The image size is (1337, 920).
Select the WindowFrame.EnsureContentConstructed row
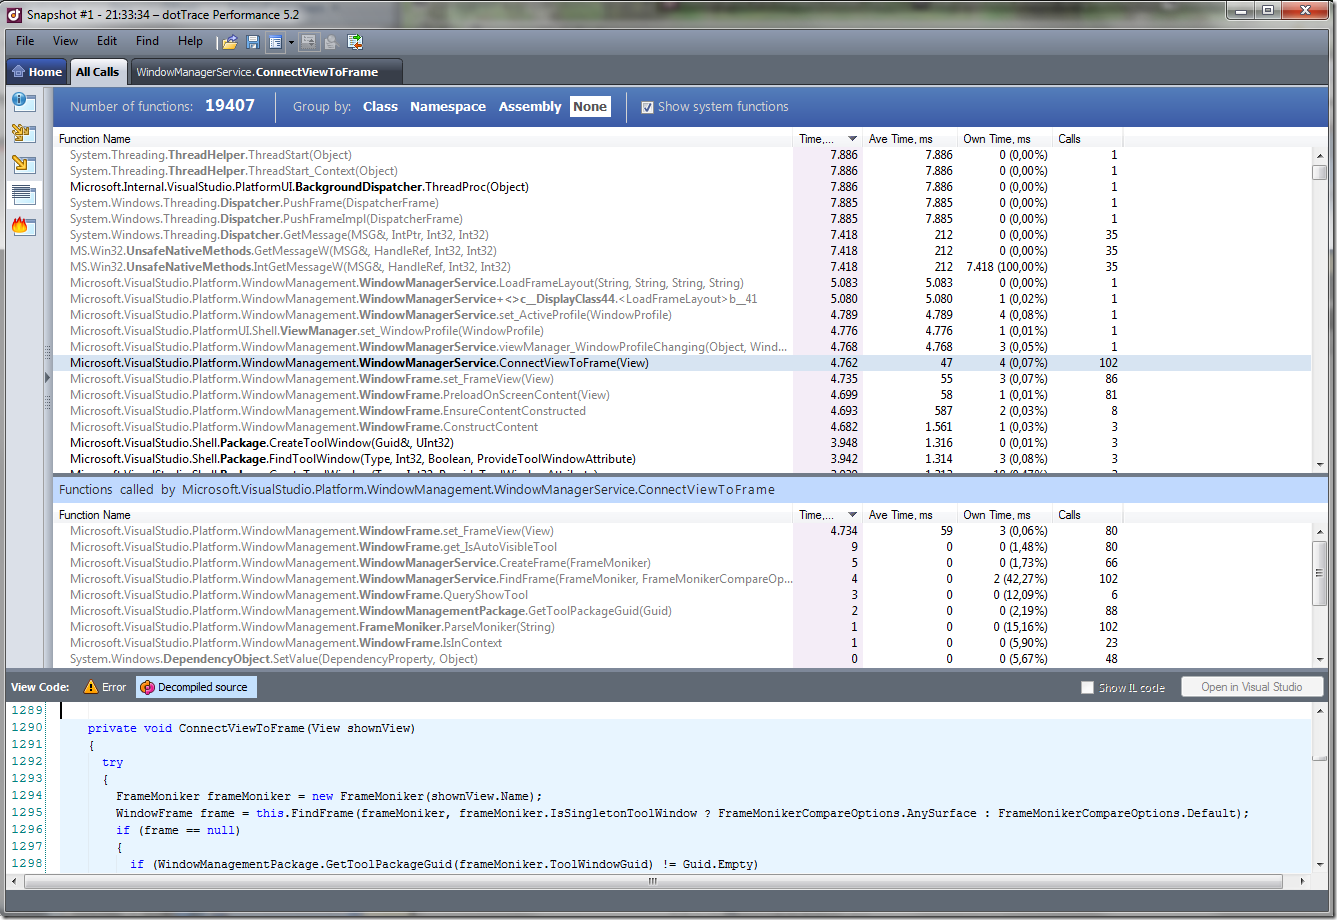[x=683, y=411]
